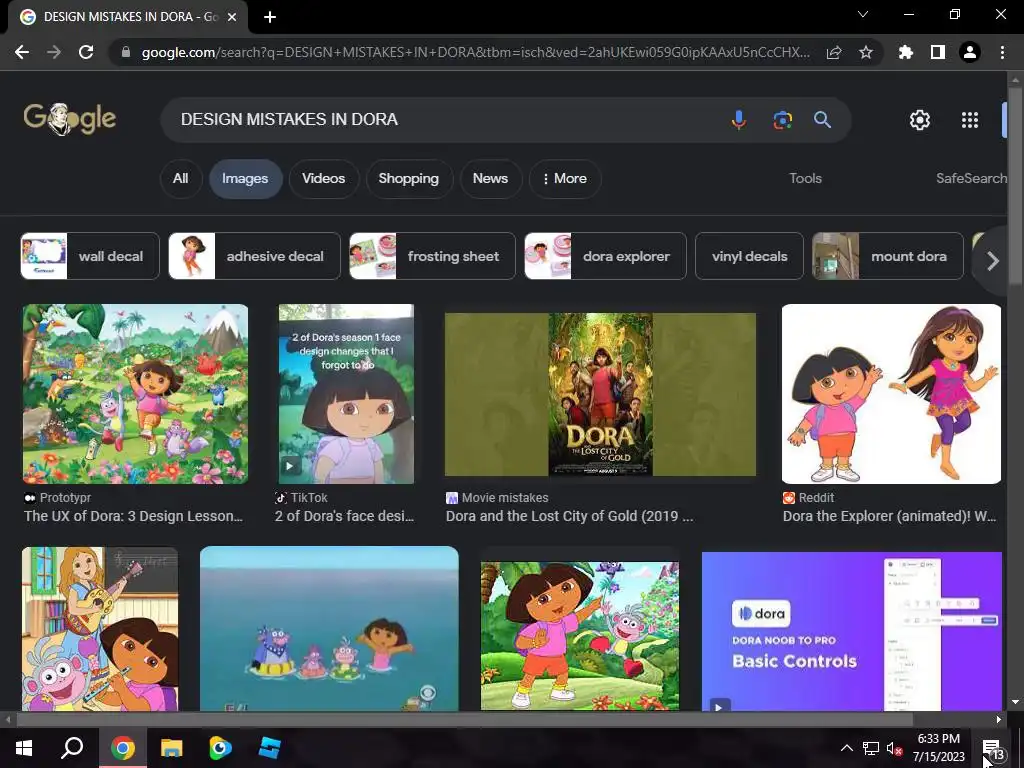The image size is (1024, 768).
Task: Reload the current page
Action: [x=86, y=52]
